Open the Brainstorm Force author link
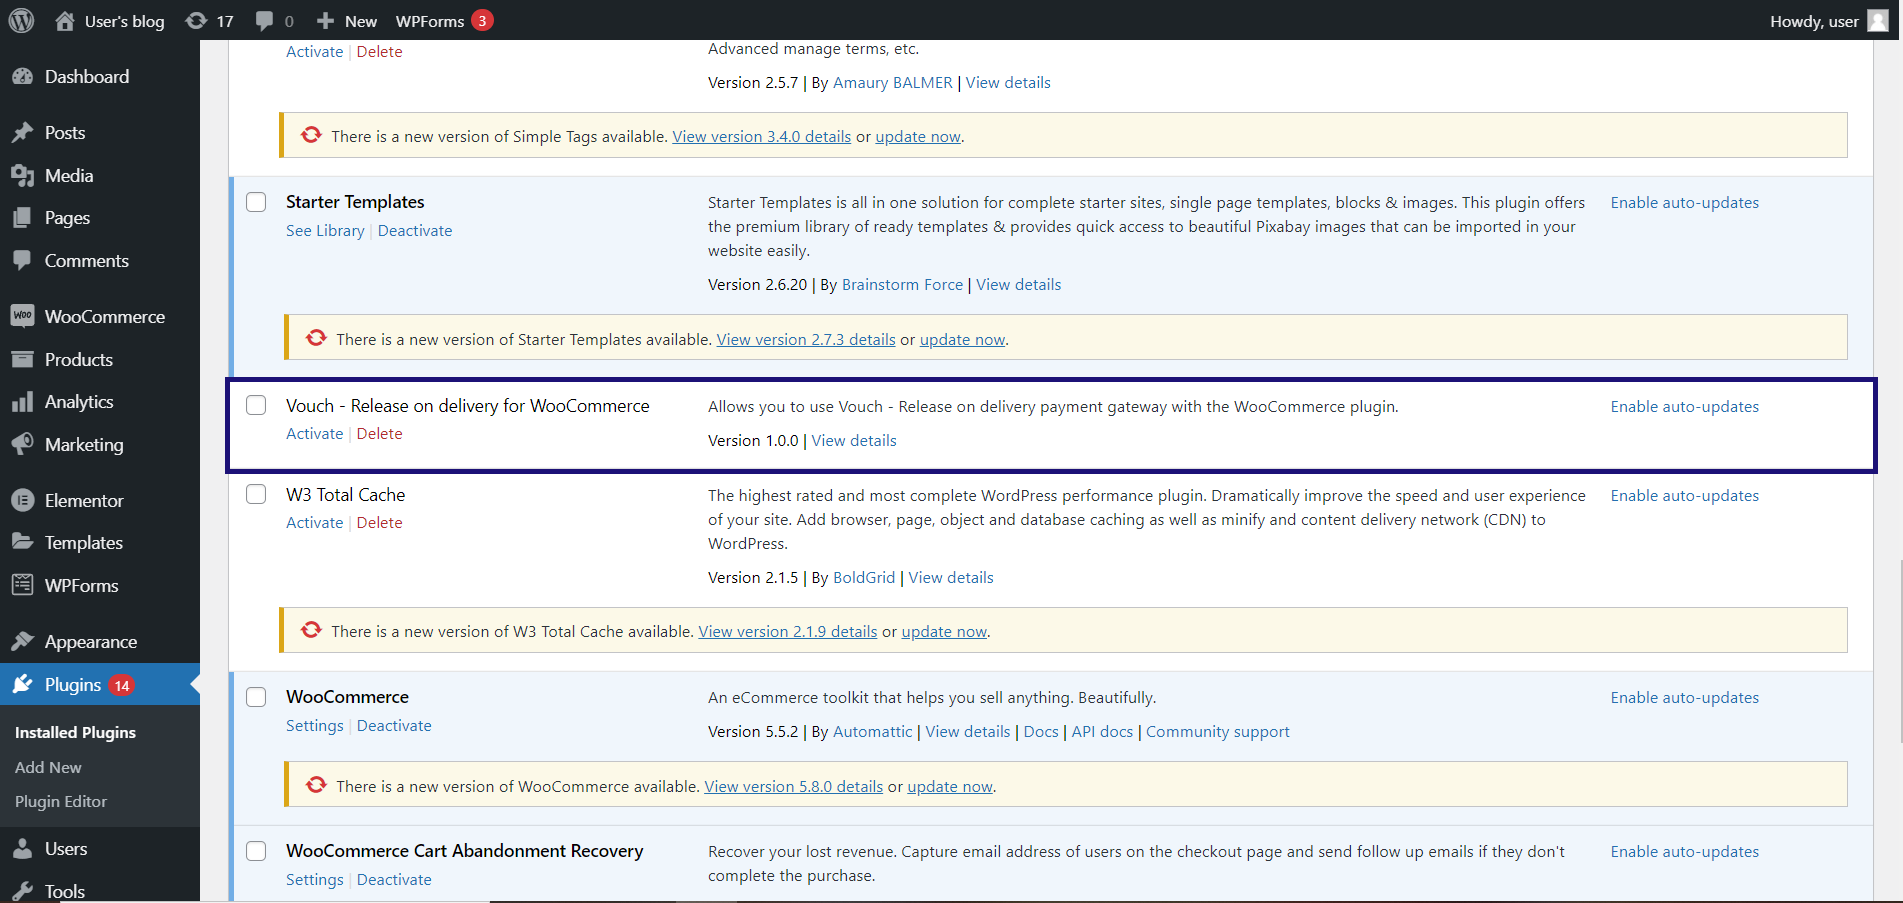This screenshot has width=1903, height=903. (903, 284)
